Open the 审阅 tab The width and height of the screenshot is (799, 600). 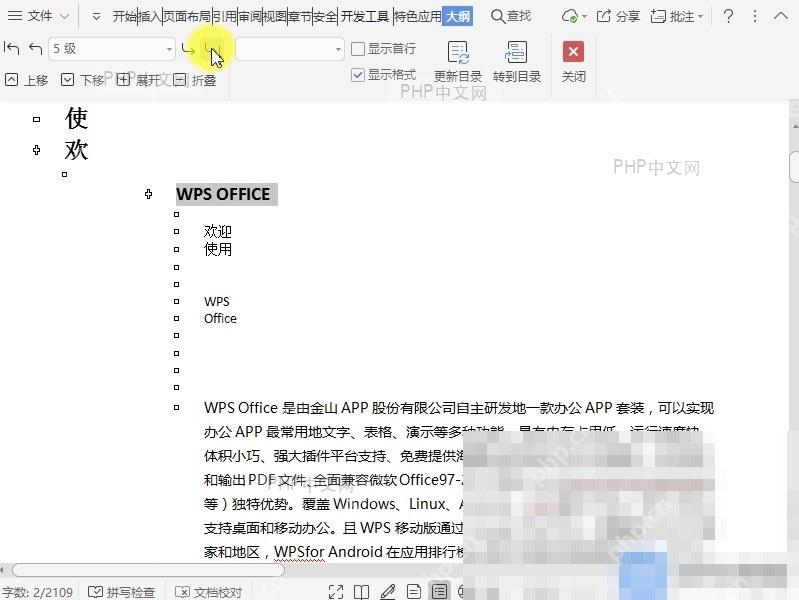pyautogui.click(x=250, y=16)
